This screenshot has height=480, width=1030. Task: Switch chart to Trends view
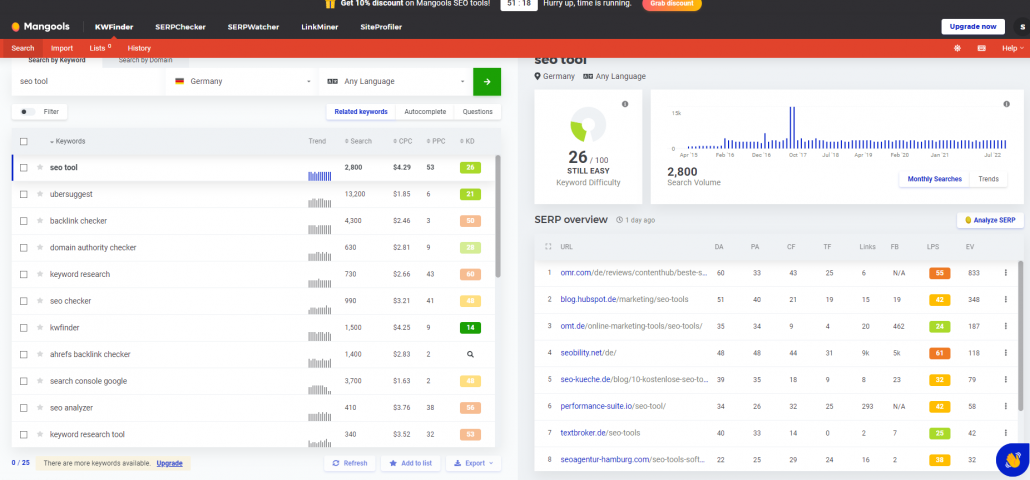pyautogui.click(x=989, y=179)
